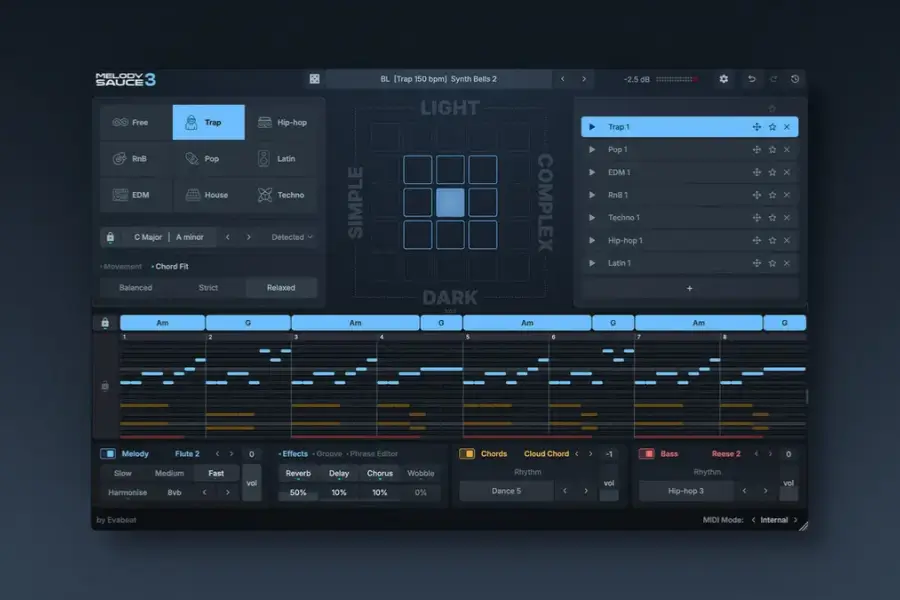Select the Trap genre tab

pos(208,122)
